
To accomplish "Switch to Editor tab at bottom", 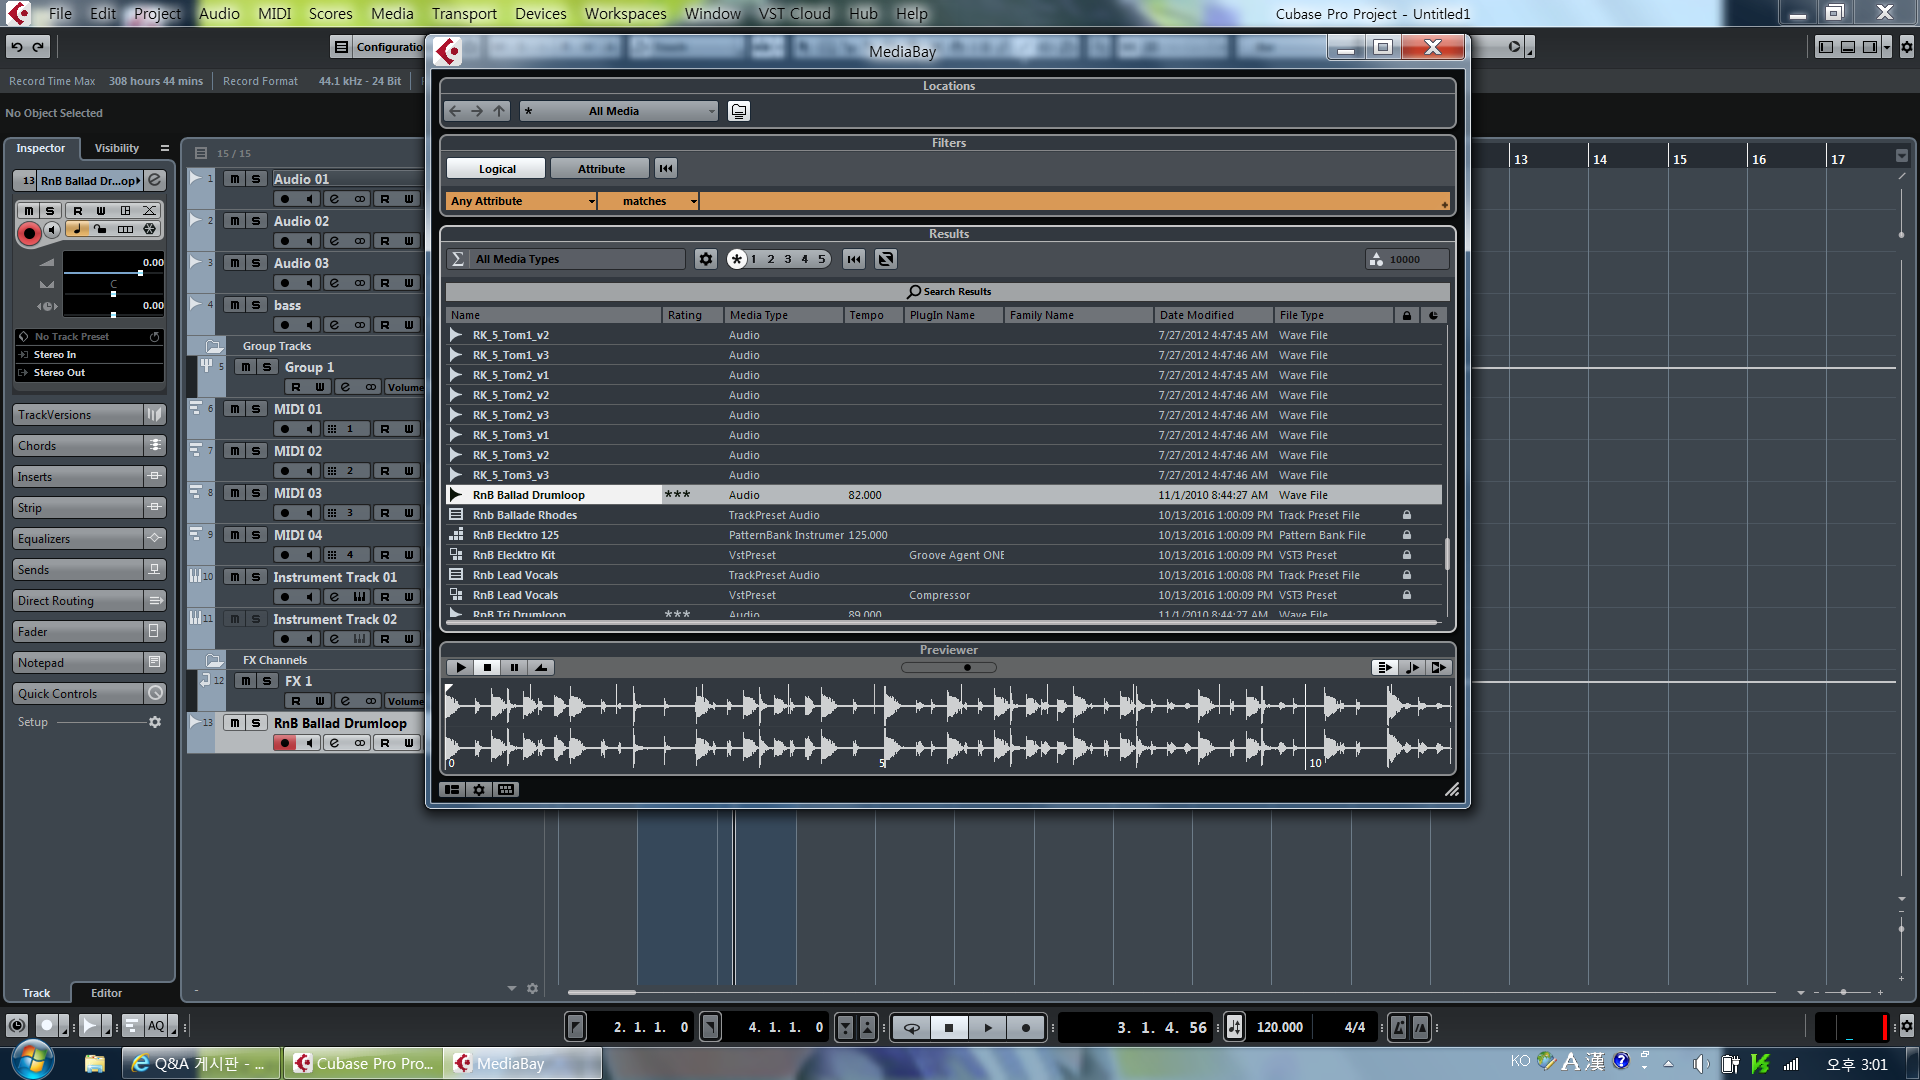I will click(106, 993).
